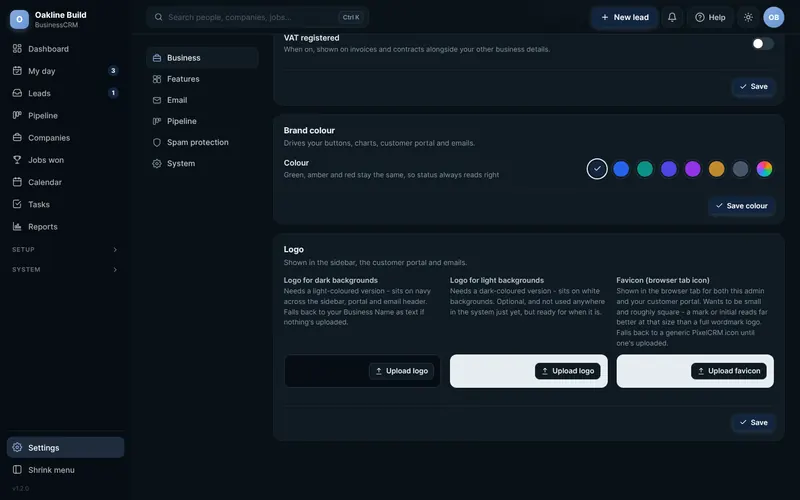Go to Pipeline in main sidebar
This screenshot has width=800, height=500.
[x=65, y=115]
